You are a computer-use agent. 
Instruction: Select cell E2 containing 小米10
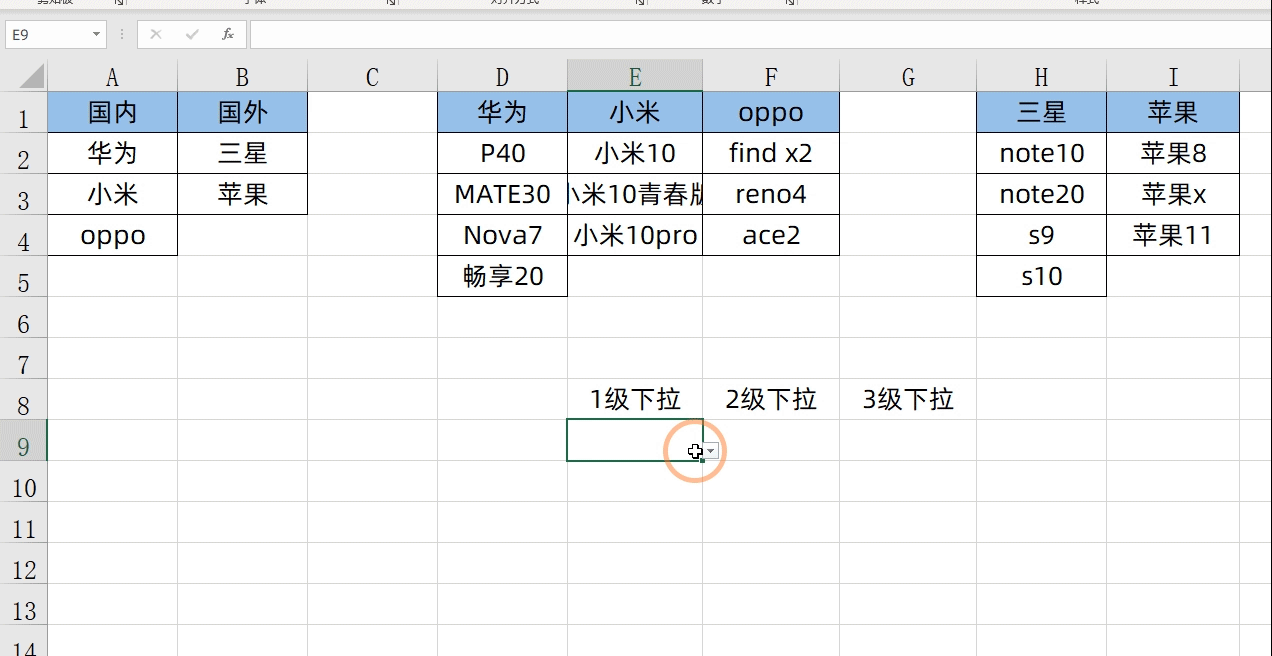(635, 153)
